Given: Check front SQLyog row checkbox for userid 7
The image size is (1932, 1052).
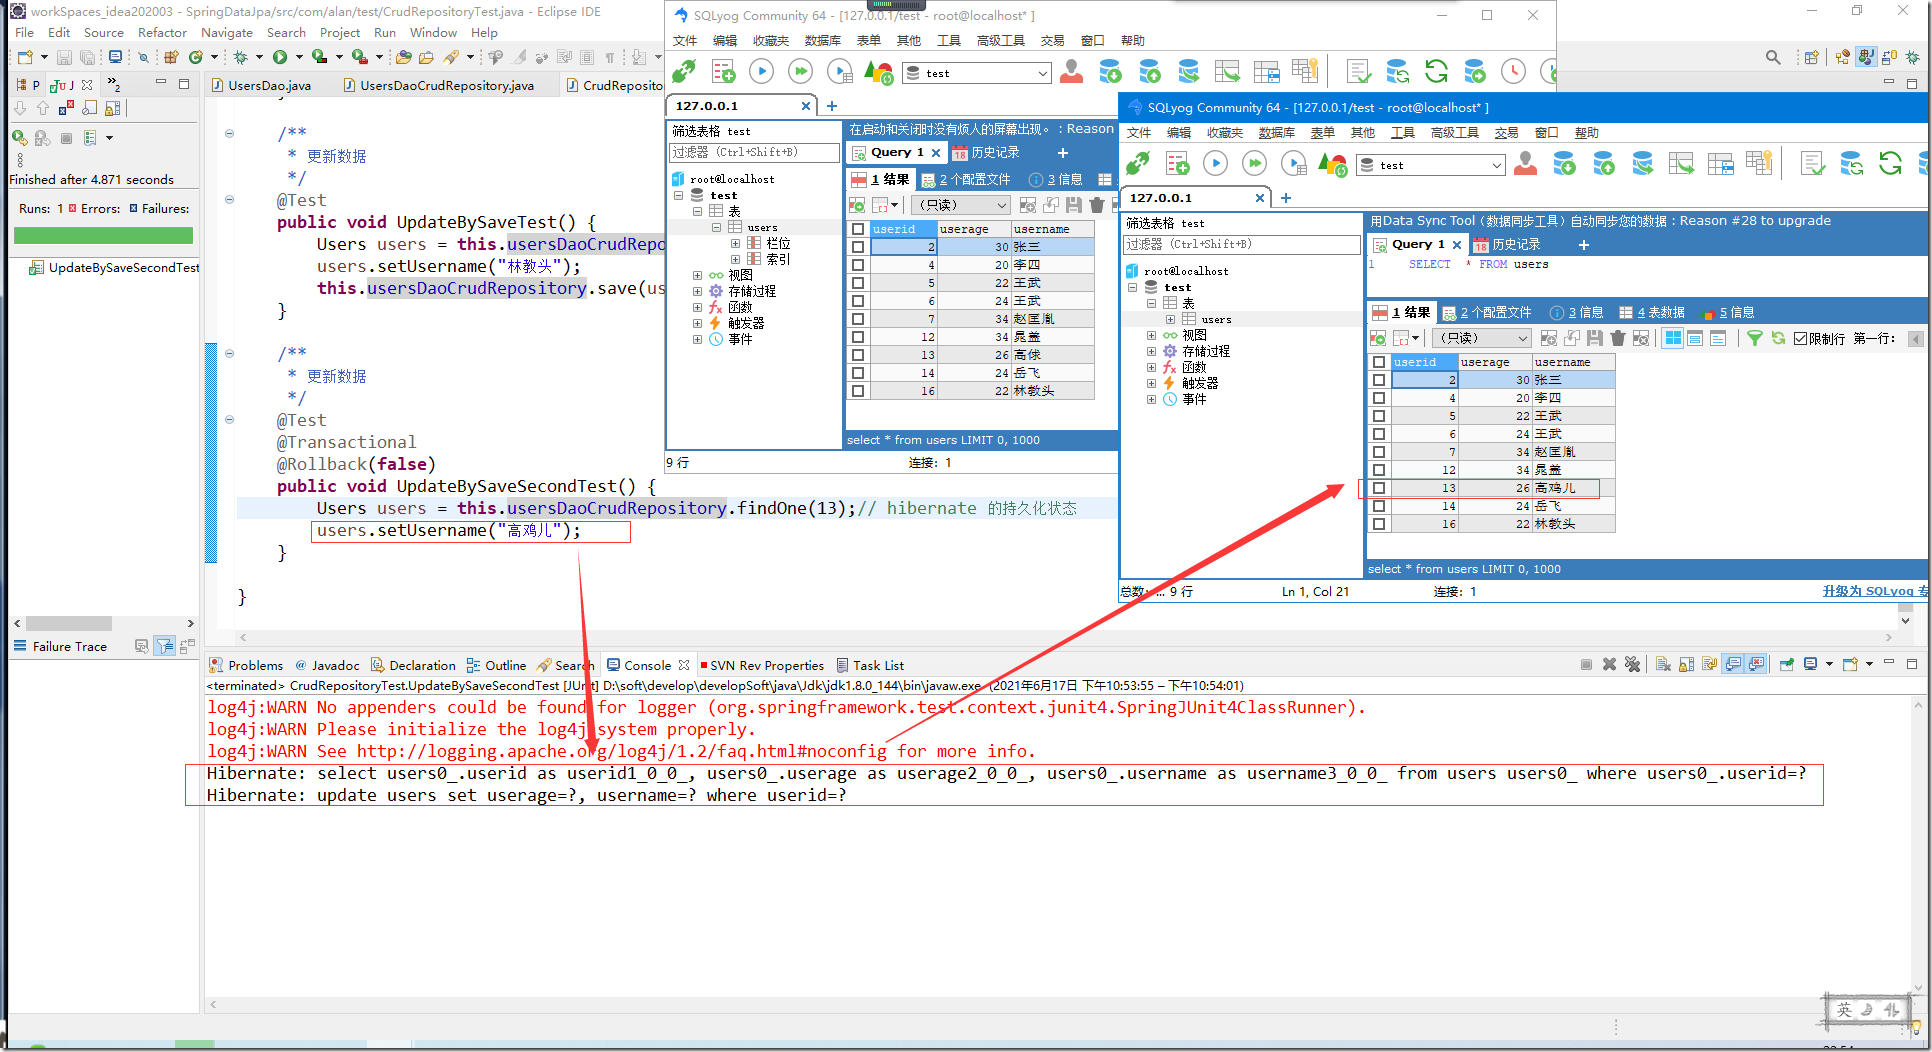Looking at the screenshot, I should [x=1379, y=452].
